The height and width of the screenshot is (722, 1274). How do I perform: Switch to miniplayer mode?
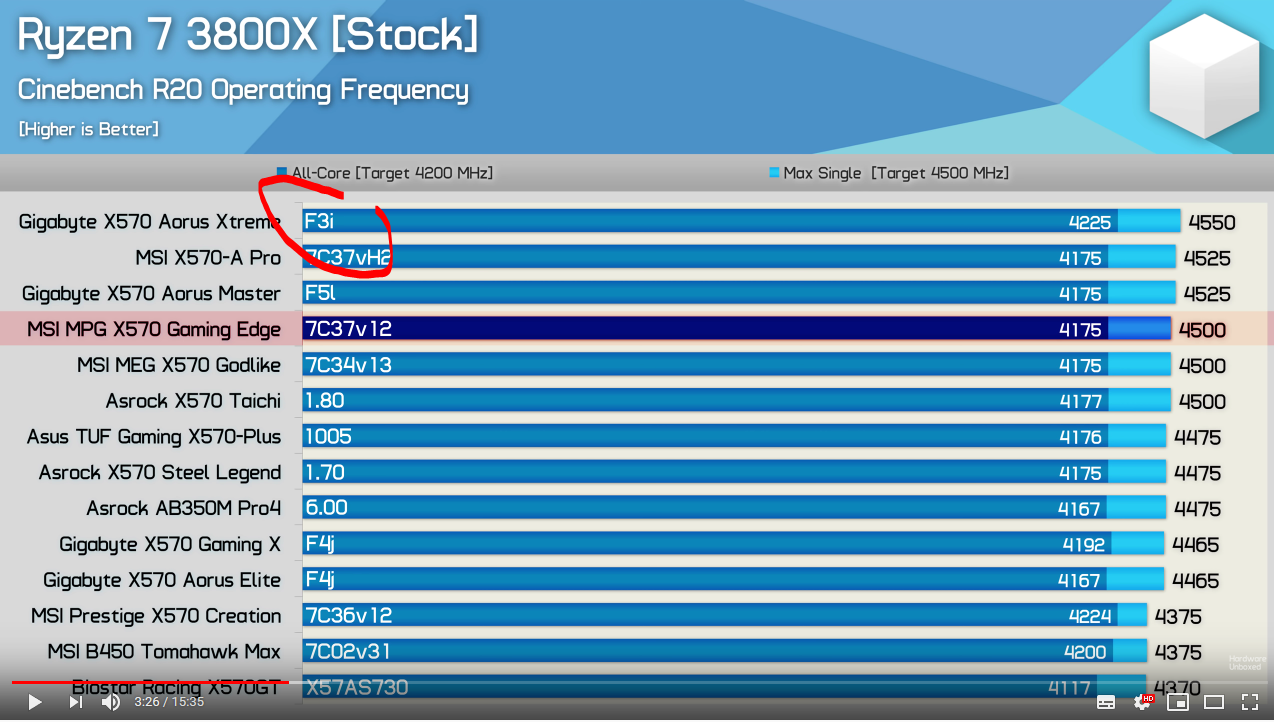coord(1178,702)
